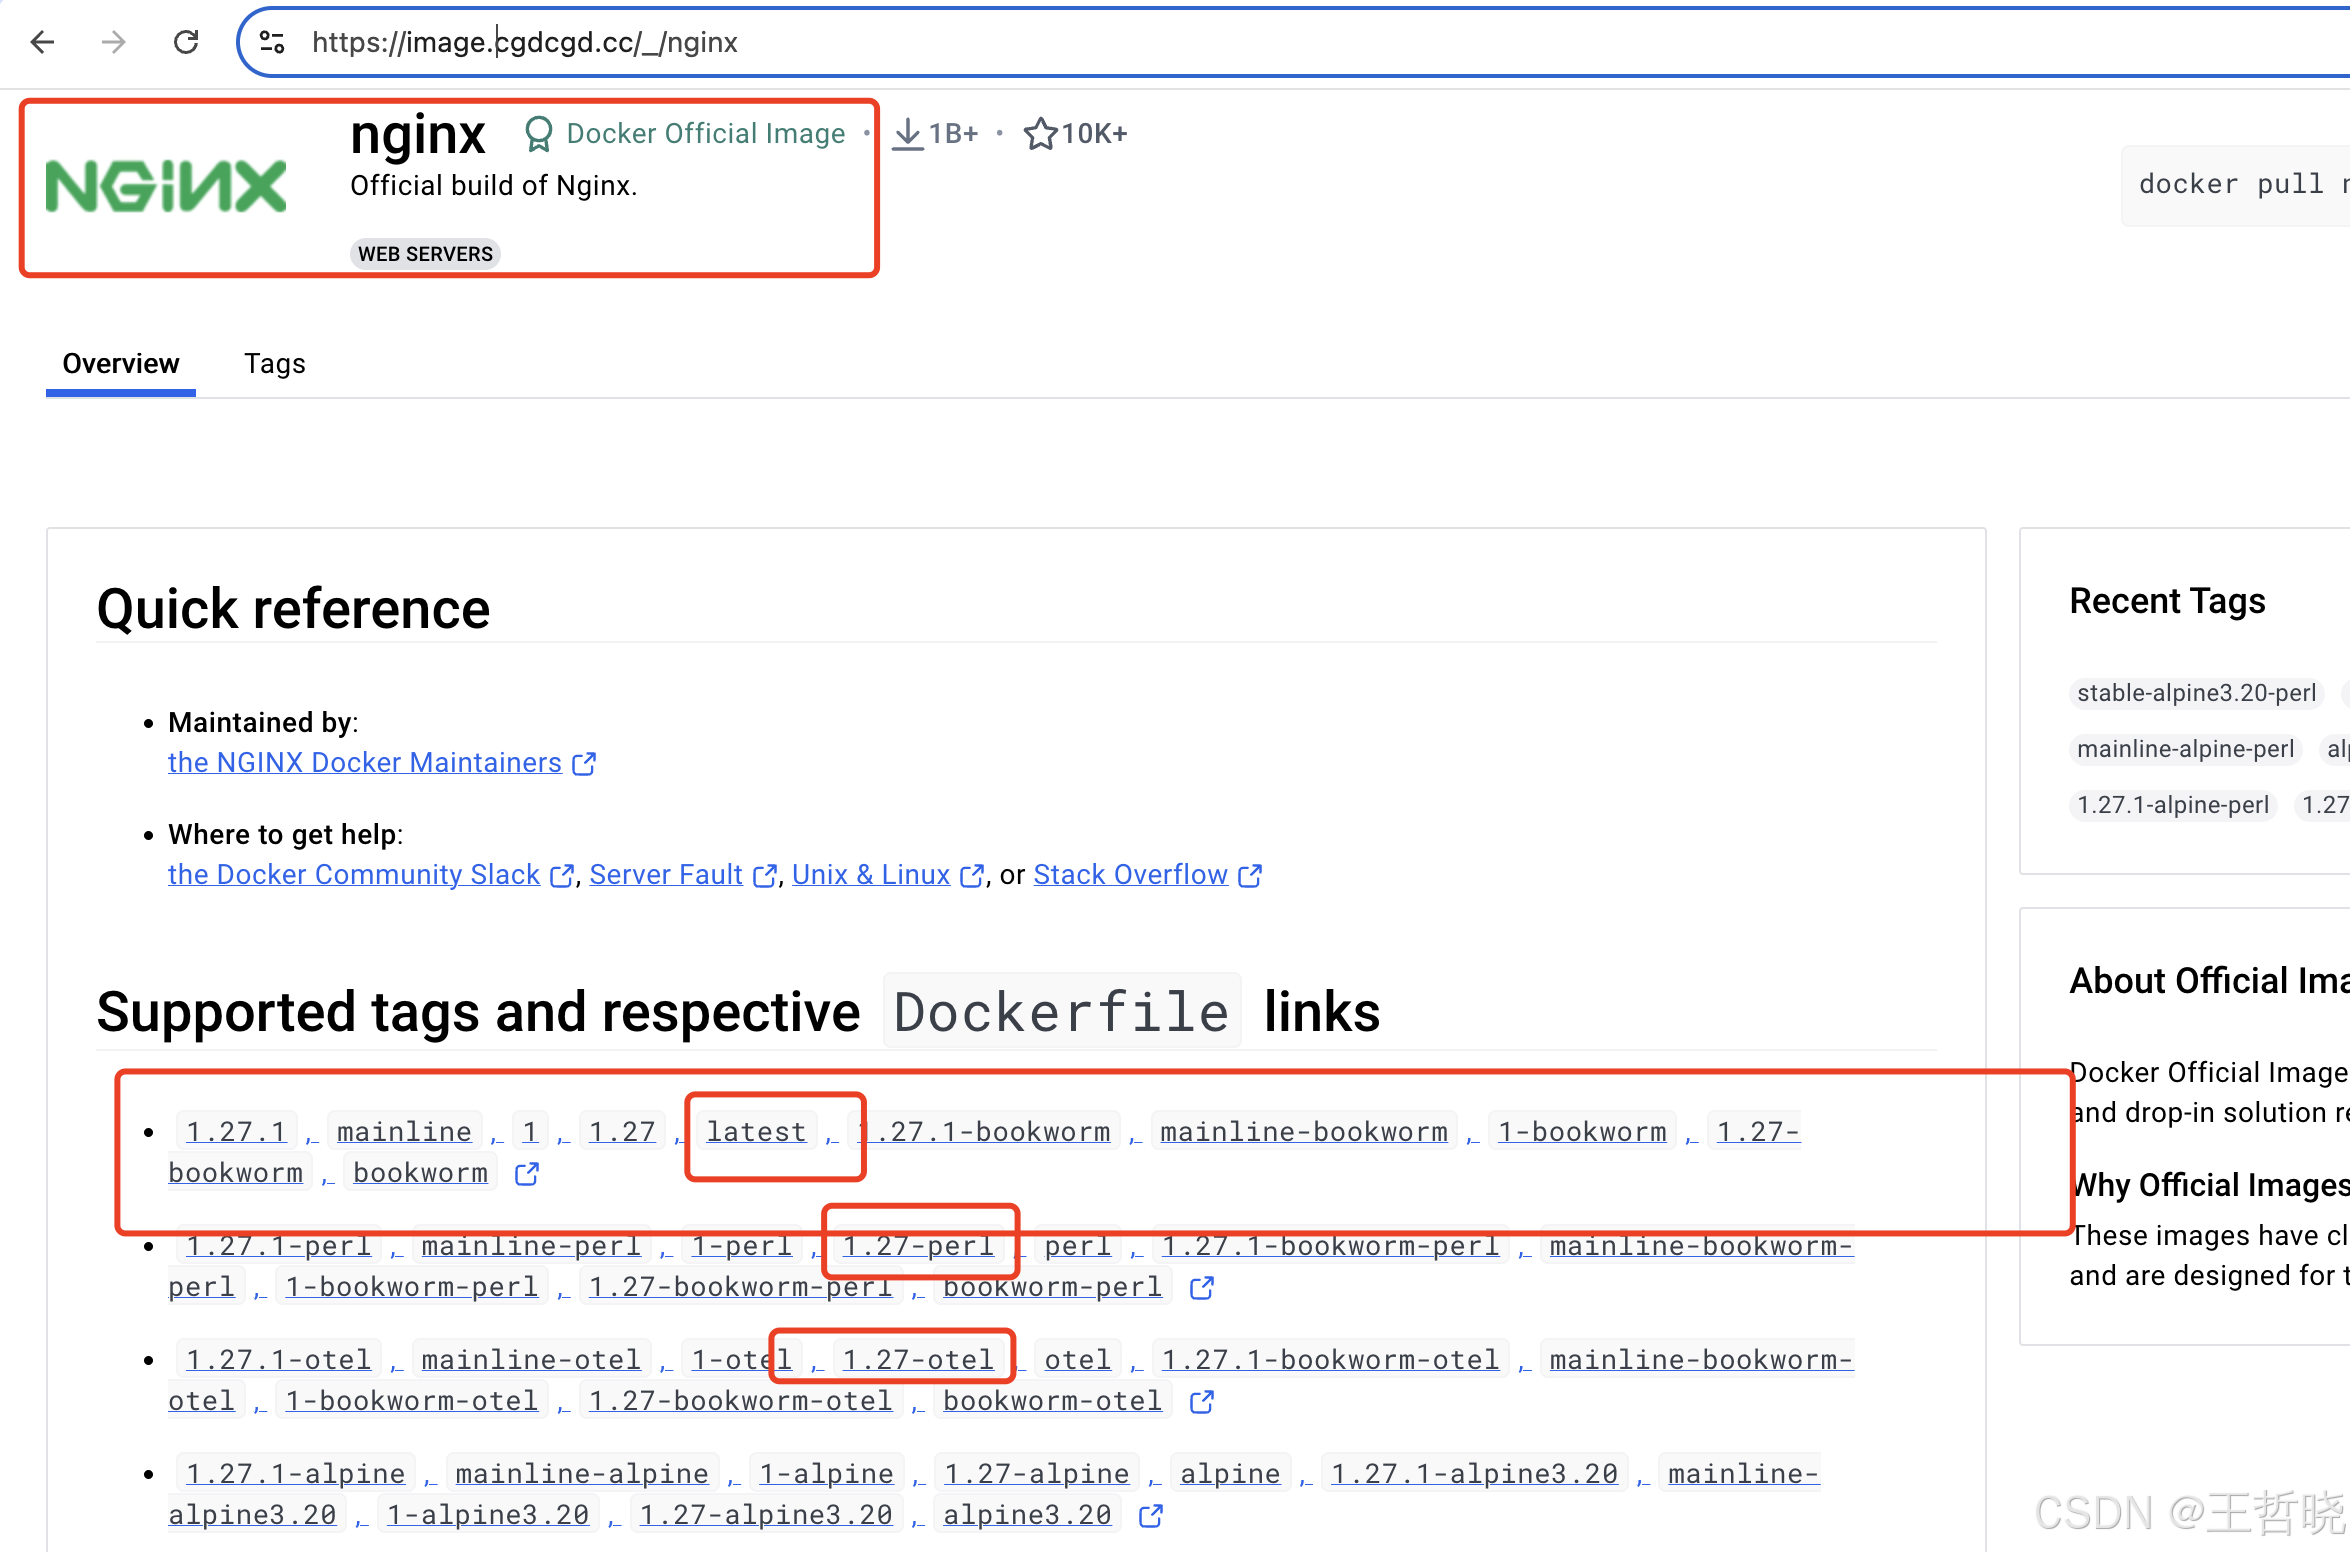The width and height of the screenshot is (2350, 1552).
Task: Switch to the Tags tab
Action: click(x=275, y=364)
